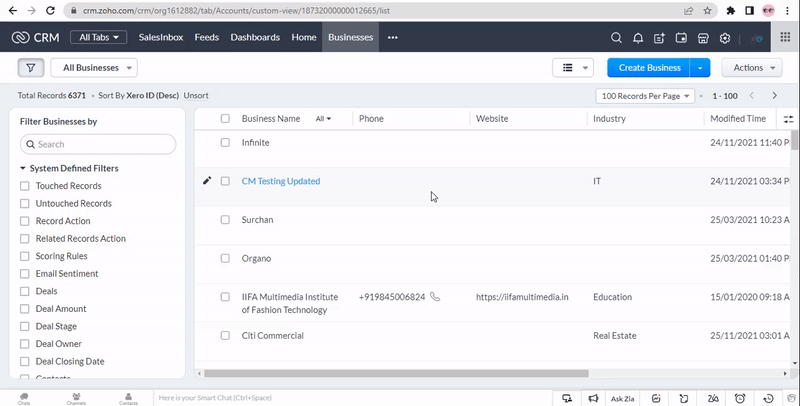The width and height of the screenshot is (800, 406).
Task: Select the Organo row checkbox
Action: coord(225,258)
